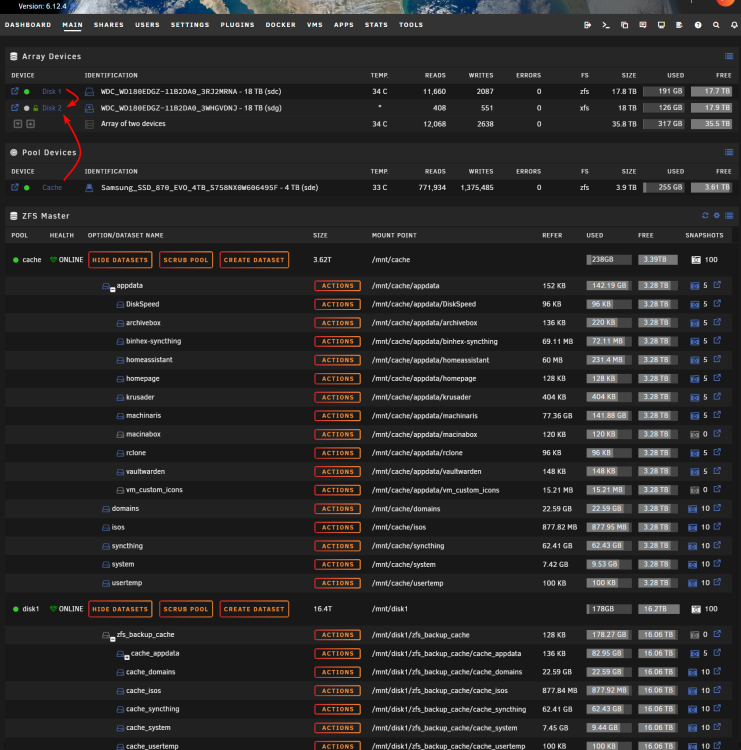The height and width of the screenshot is (750, 741).
Task: Open Disk 2 external browse icon
Action: click(15, 108)
